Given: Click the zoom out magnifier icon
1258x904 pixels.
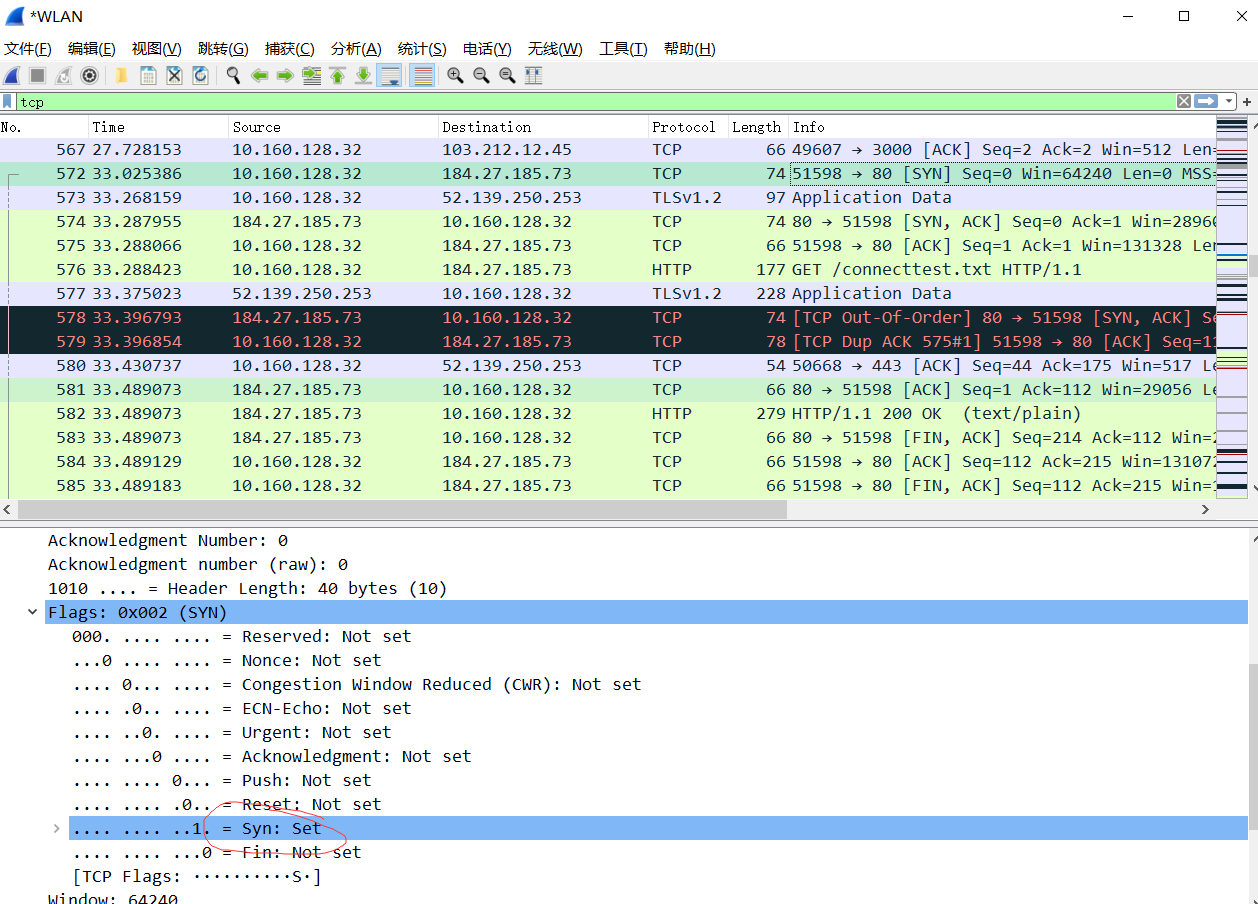Looking at the screenshot, I should (481, 75).
